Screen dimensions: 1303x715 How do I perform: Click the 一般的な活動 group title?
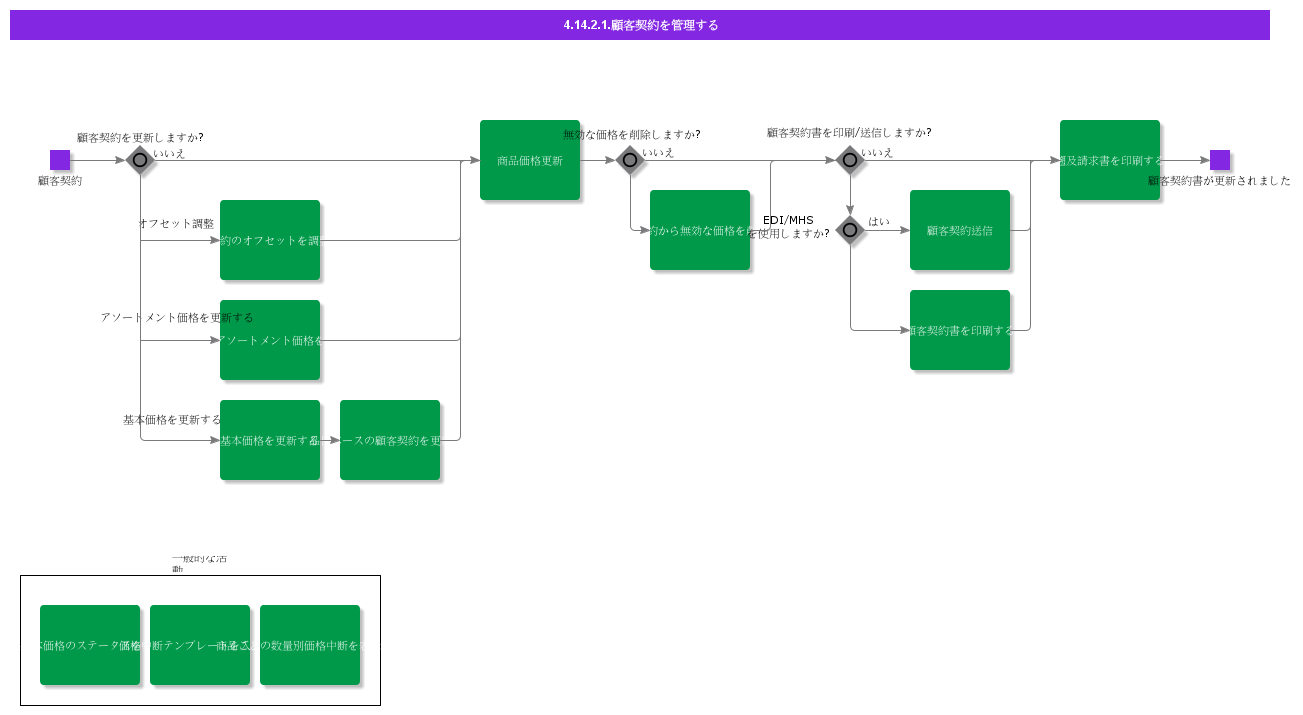pyautogui.click(x=199, y=563)
